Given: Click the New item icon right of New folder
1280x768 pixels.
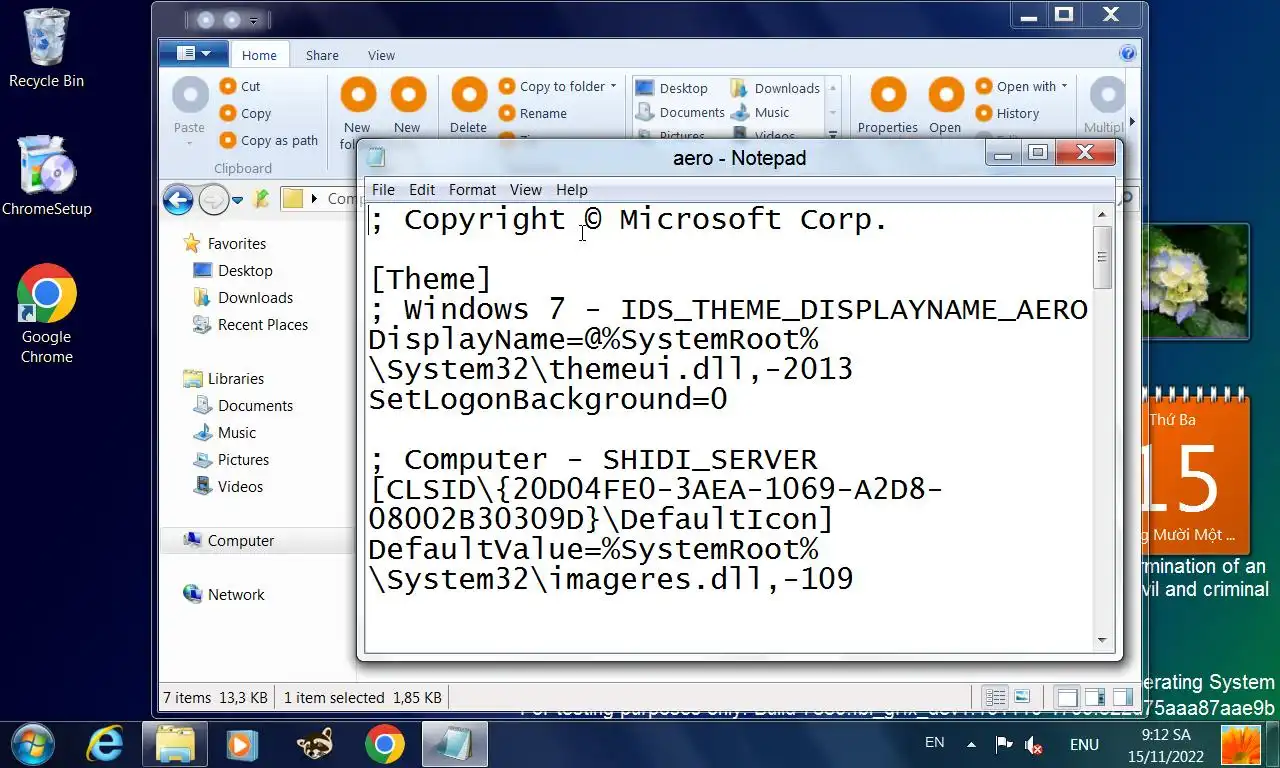Looking at the screenshot, I should click(408, 95).
